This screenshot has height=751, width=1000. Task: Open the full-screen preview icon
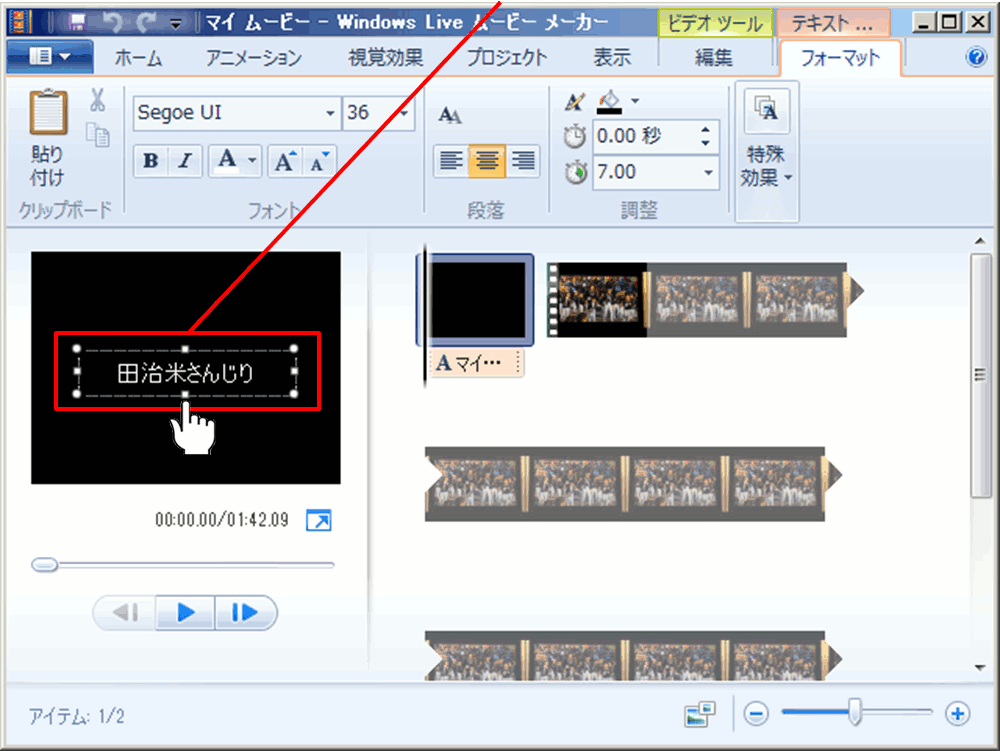pos(318,520)
